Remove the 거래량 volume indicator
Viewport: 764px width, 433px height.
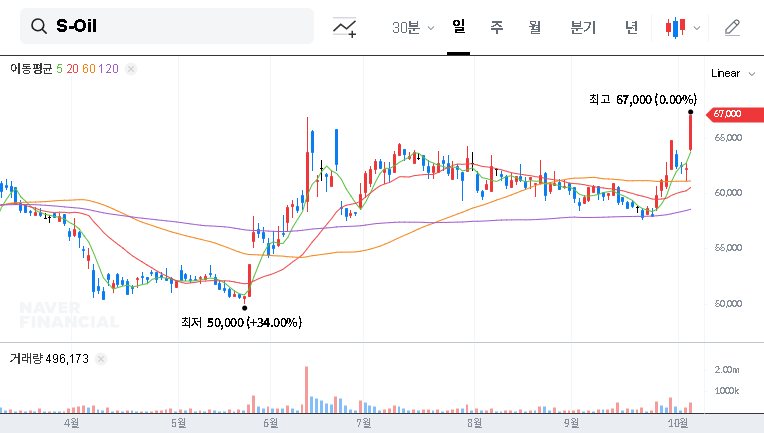coord(101,359)
